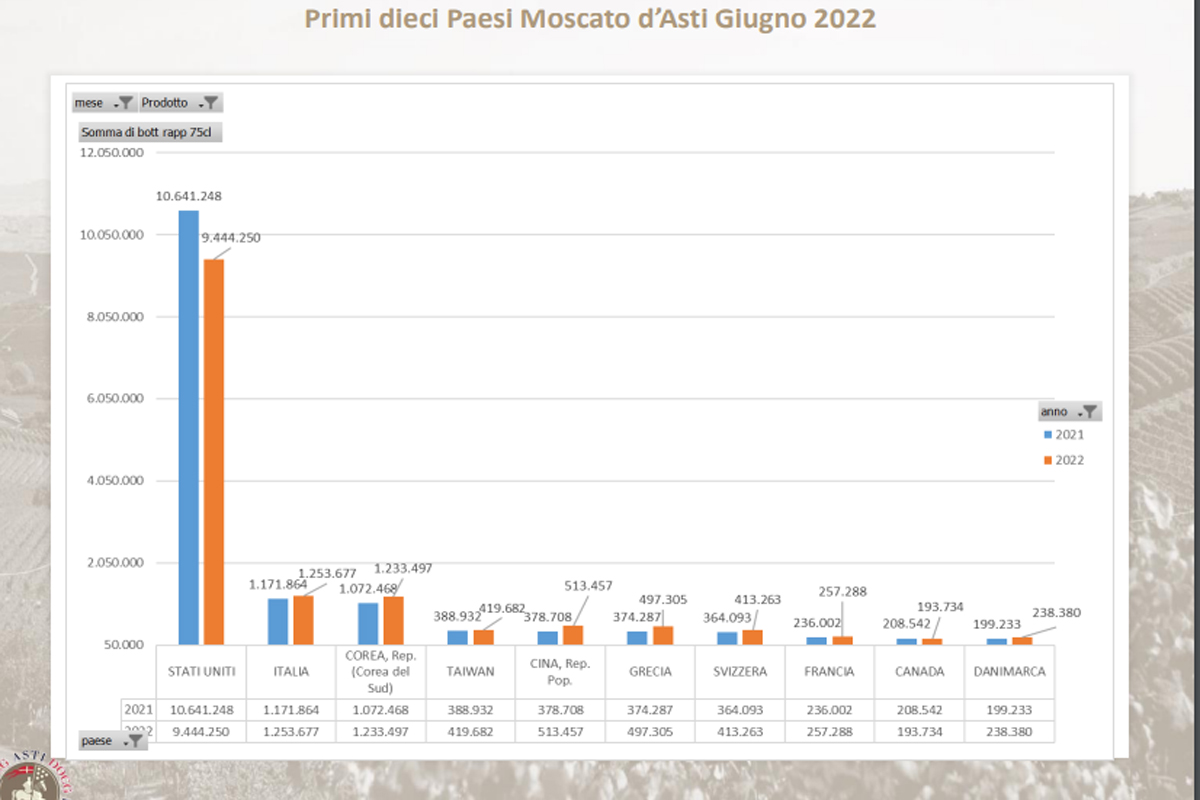Open the mese filter dropdown

pos(104,103)
